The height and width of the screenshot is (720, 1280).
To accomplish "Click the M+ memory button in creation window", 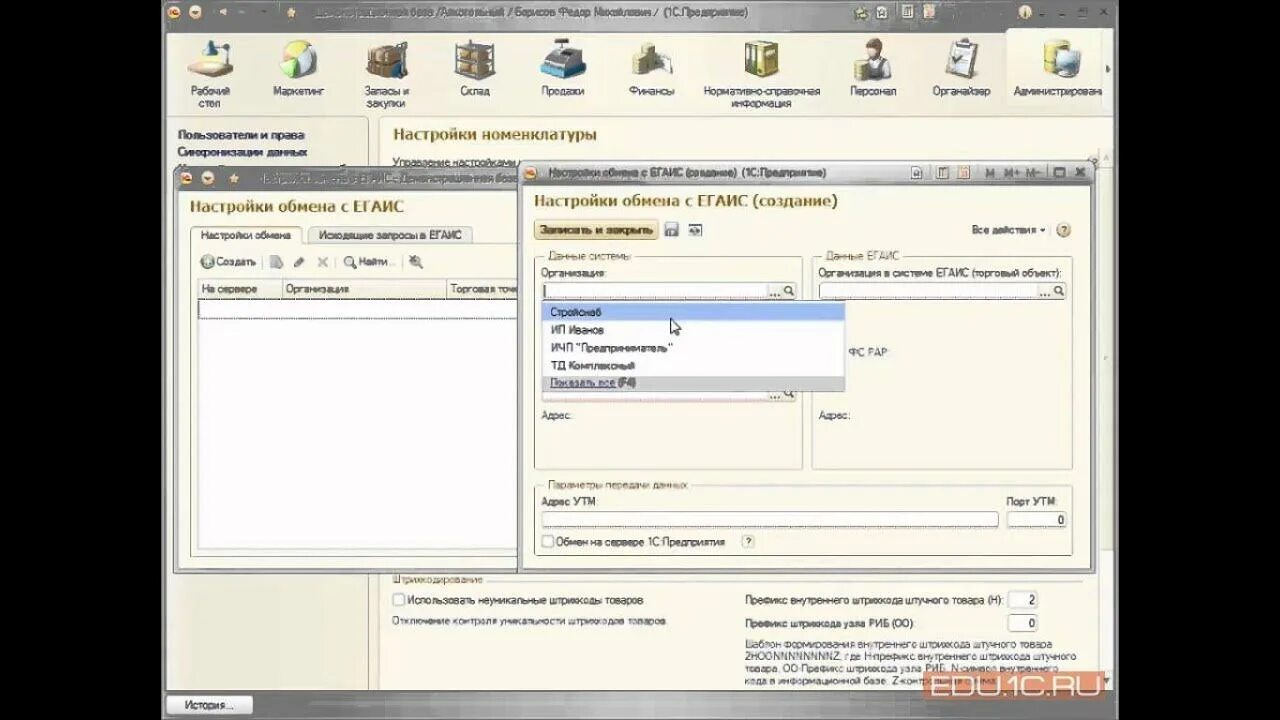I will click(x=1011, y=173).
